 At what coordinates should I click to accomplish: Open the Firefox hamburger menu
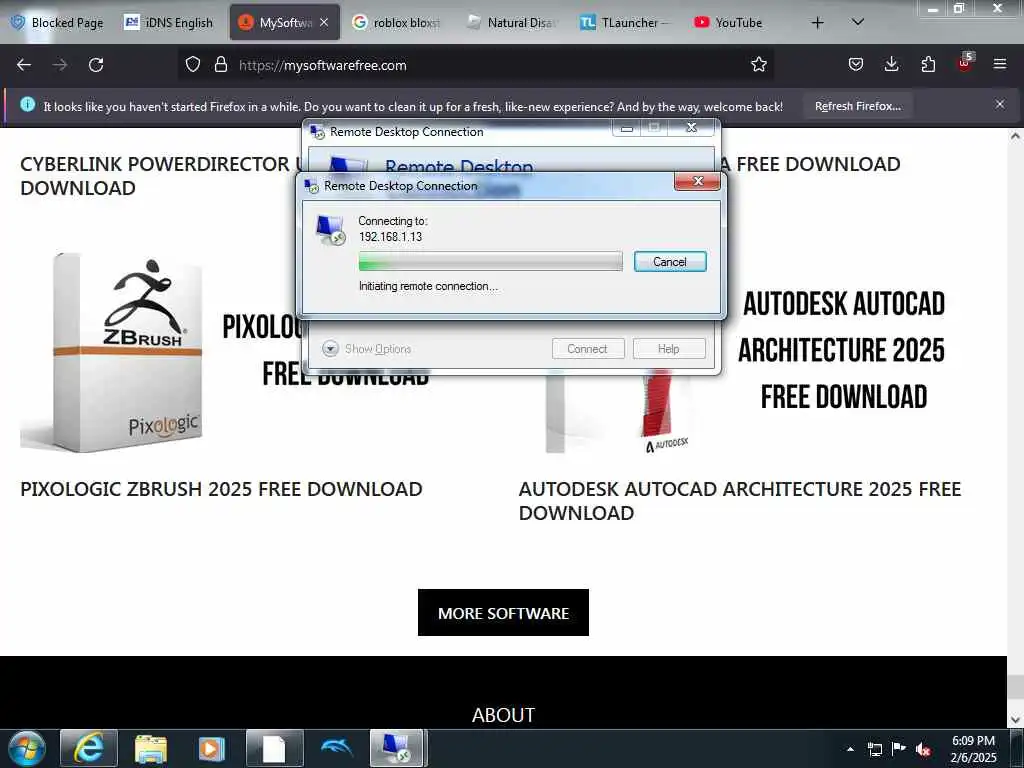pos(999,64)
